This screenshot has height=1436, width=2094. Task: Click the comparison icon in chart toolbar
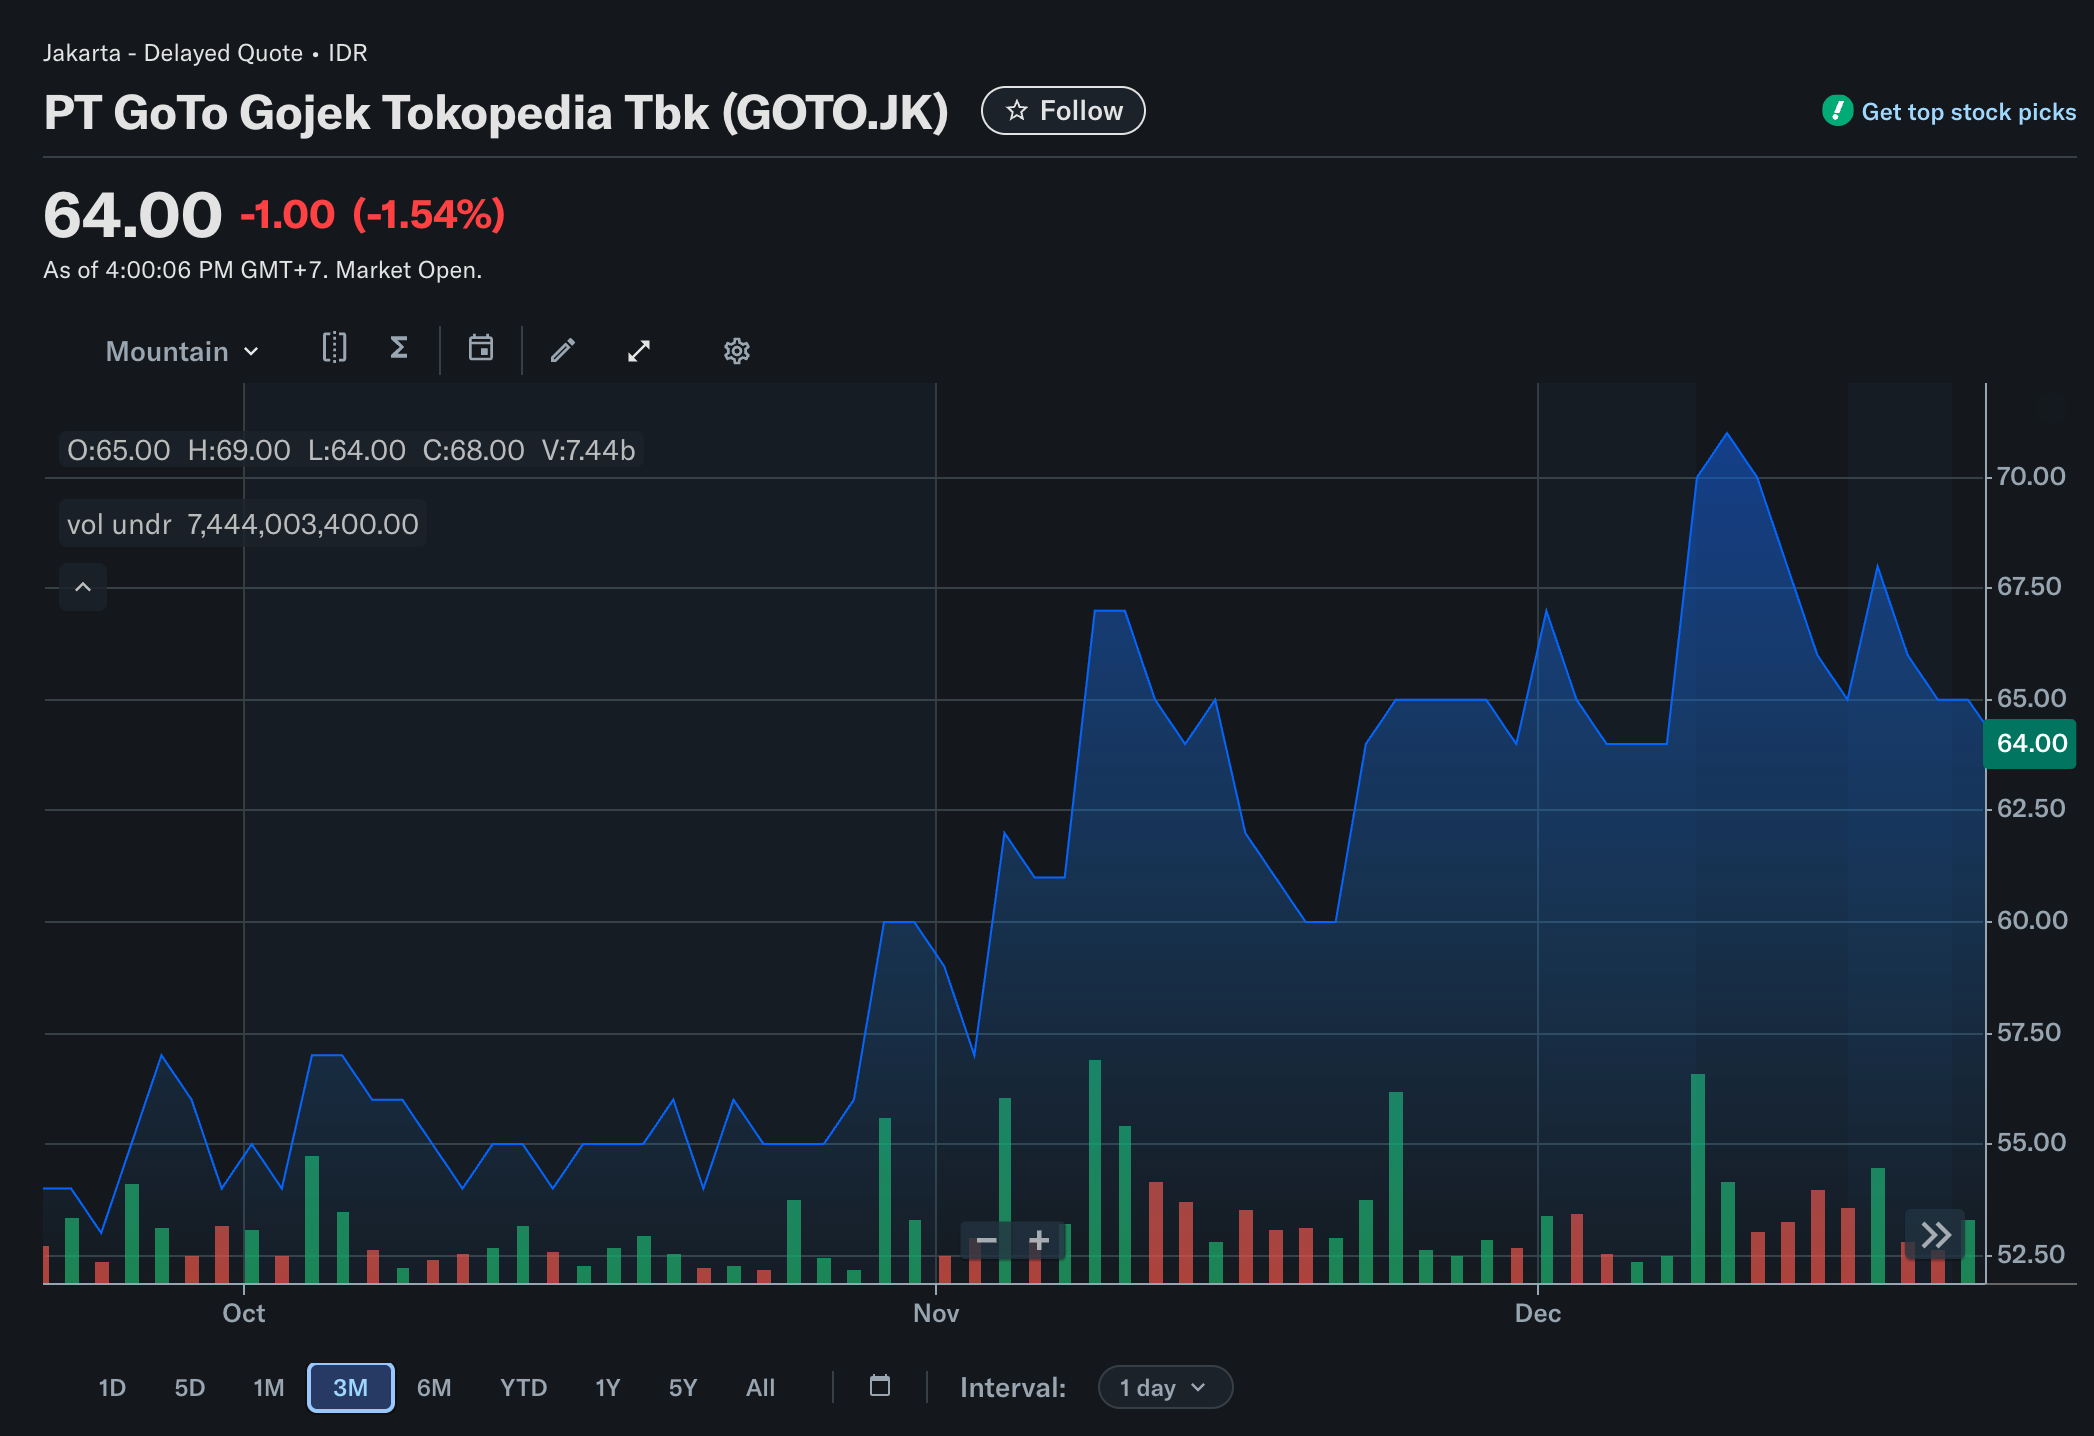point(334,349)
